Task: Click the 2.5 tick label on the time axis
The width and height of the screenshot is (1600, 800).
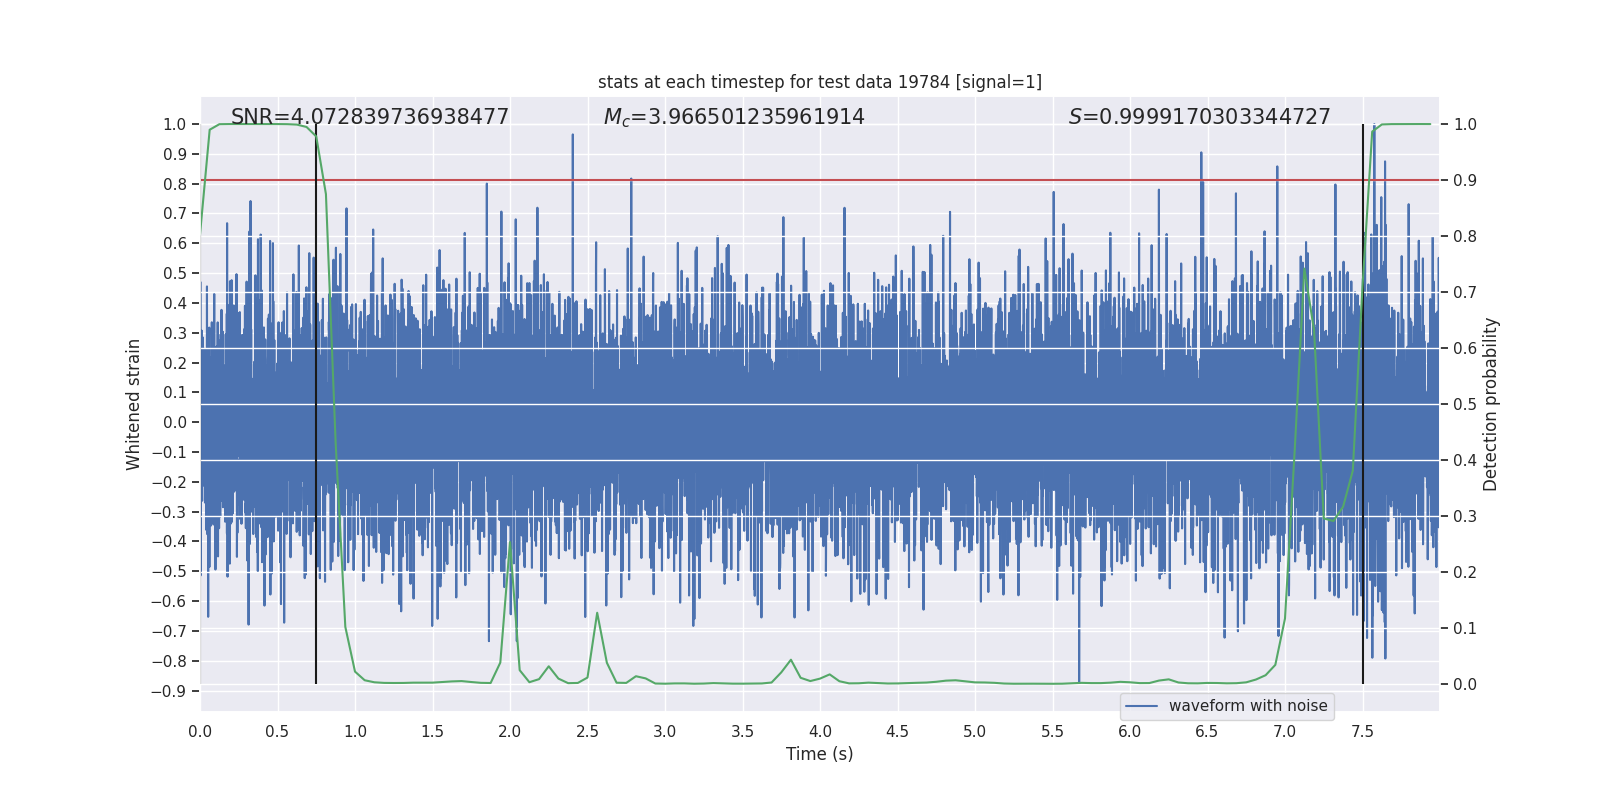Action: coord(587,731)
